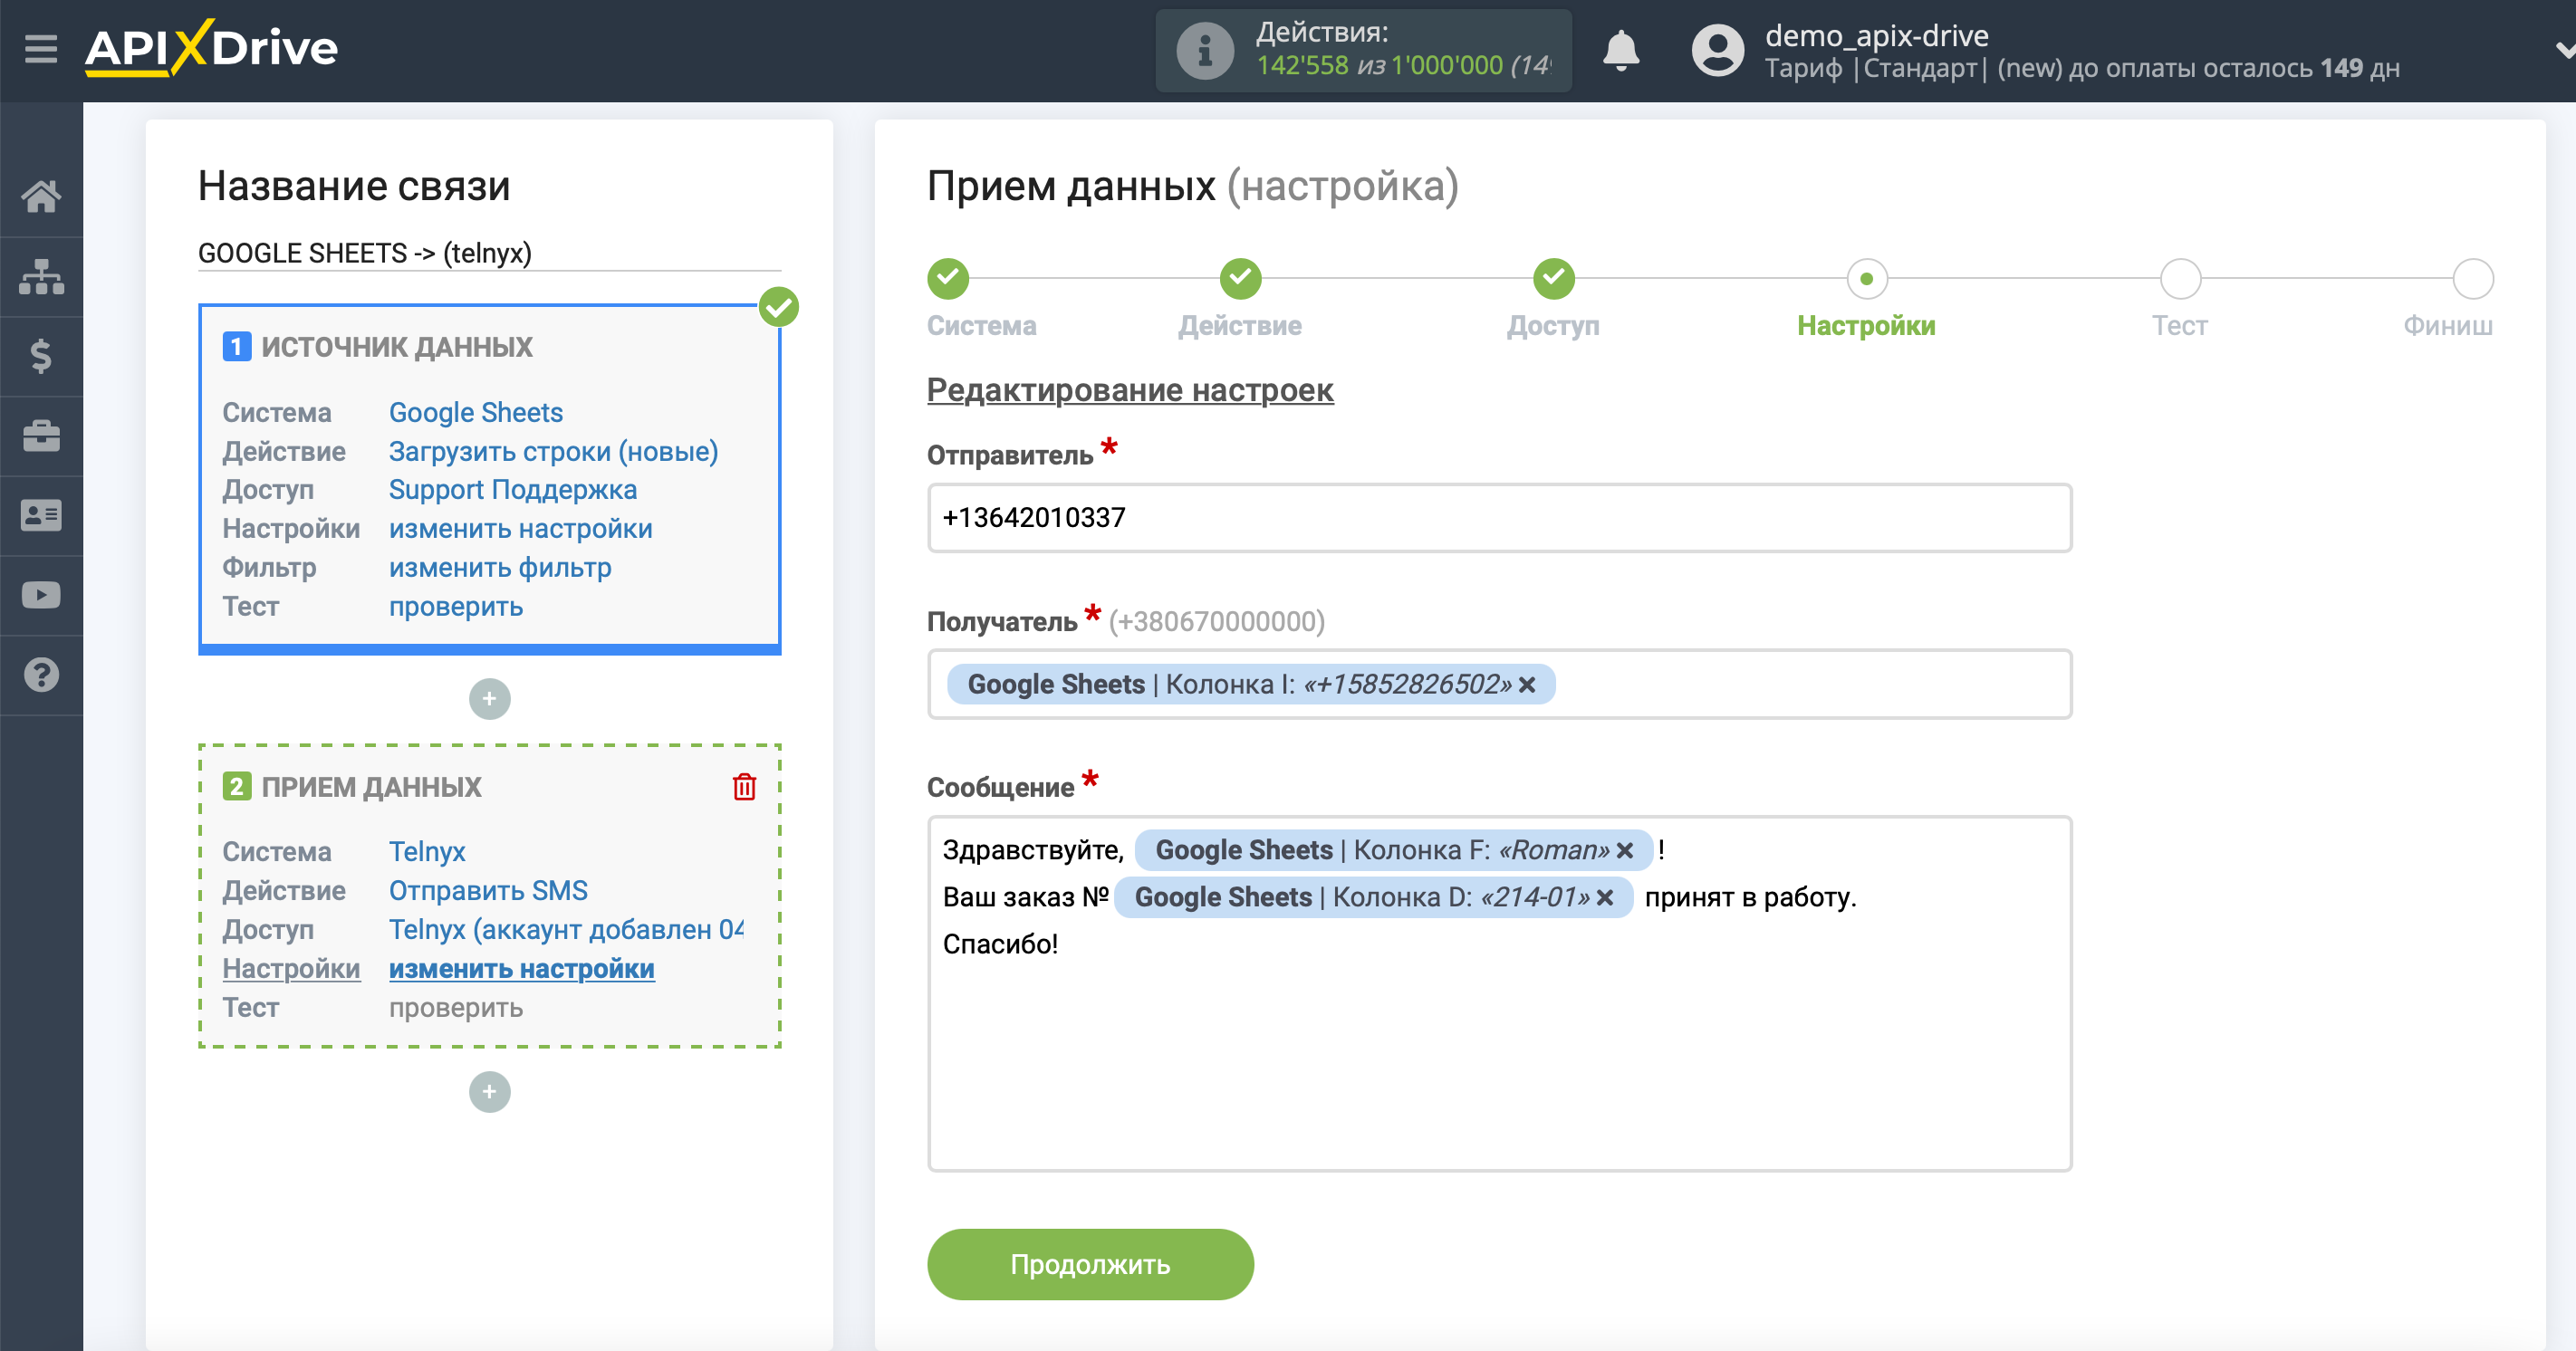
Task: Open the home dashboard icon
Action: [x=41, y=196]
